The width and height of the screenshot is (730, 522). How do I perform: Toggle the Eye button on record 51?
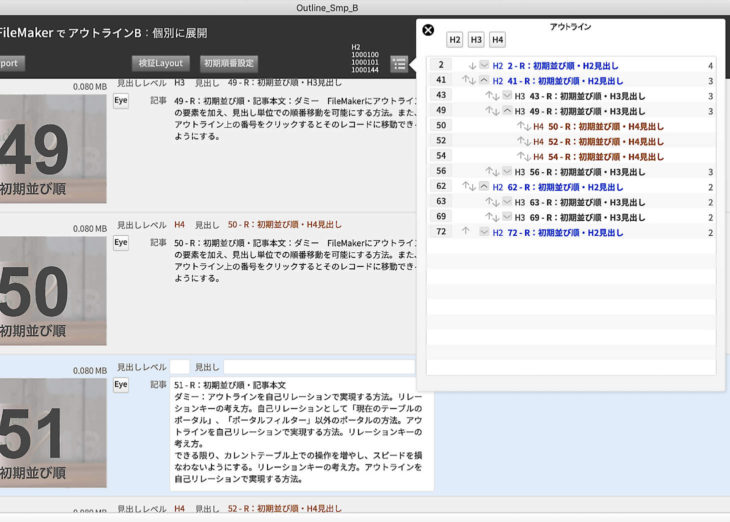[x=121, y=385]
